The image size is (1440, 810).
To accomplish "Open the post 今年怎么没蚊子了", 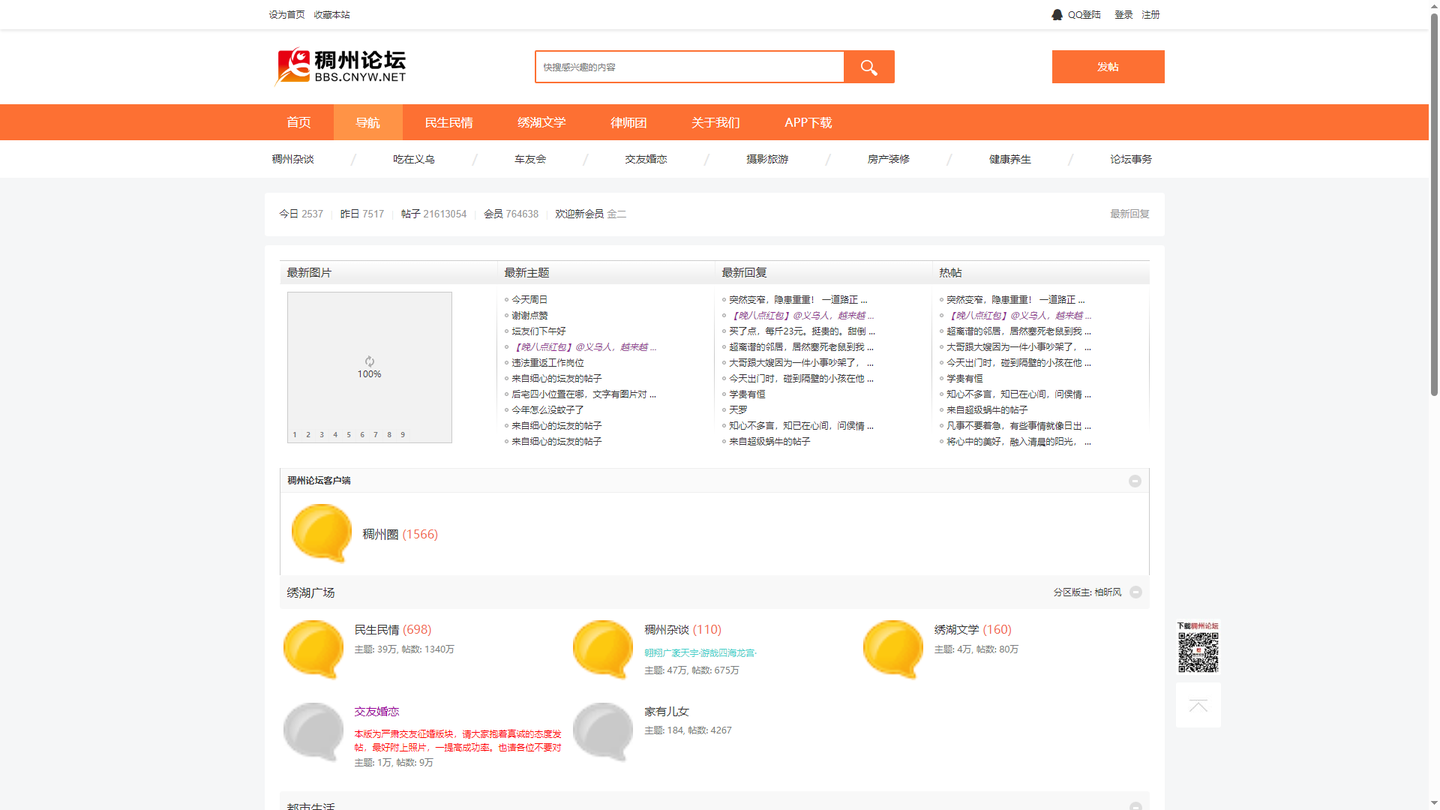I will pyautogui.click(x=548, y=410).
